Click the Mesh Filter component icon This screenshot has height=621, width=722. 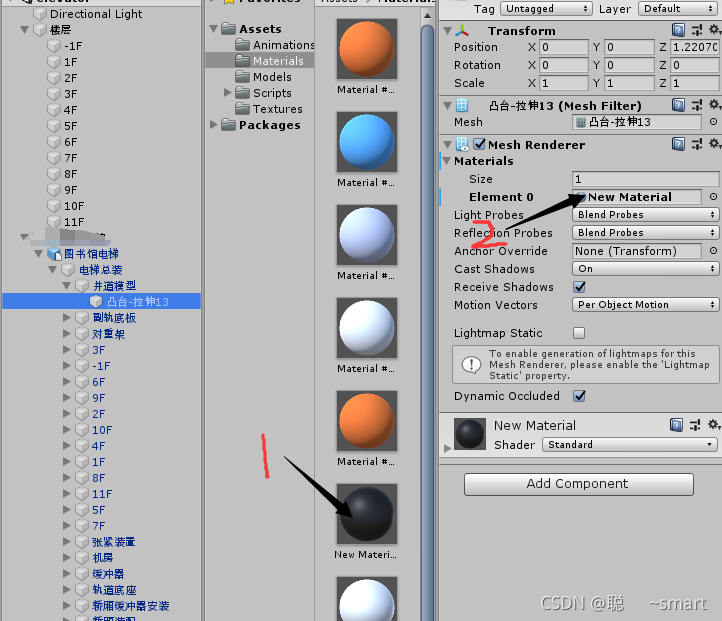(462, 105)
